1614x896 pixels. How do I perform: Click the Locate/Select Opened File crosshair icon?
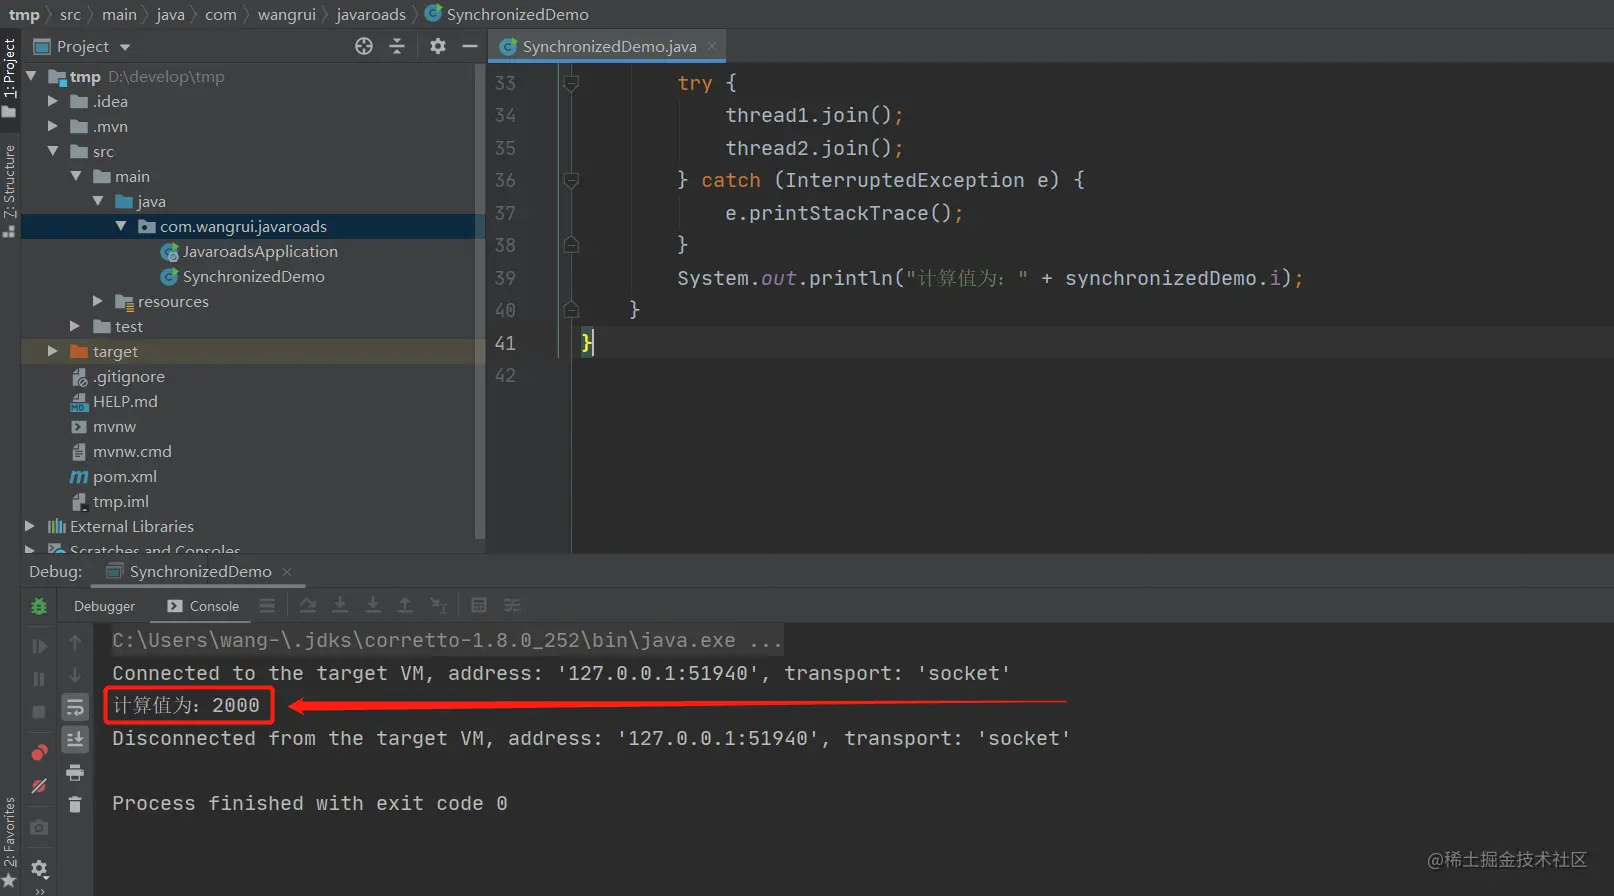[x=364, y=46]
